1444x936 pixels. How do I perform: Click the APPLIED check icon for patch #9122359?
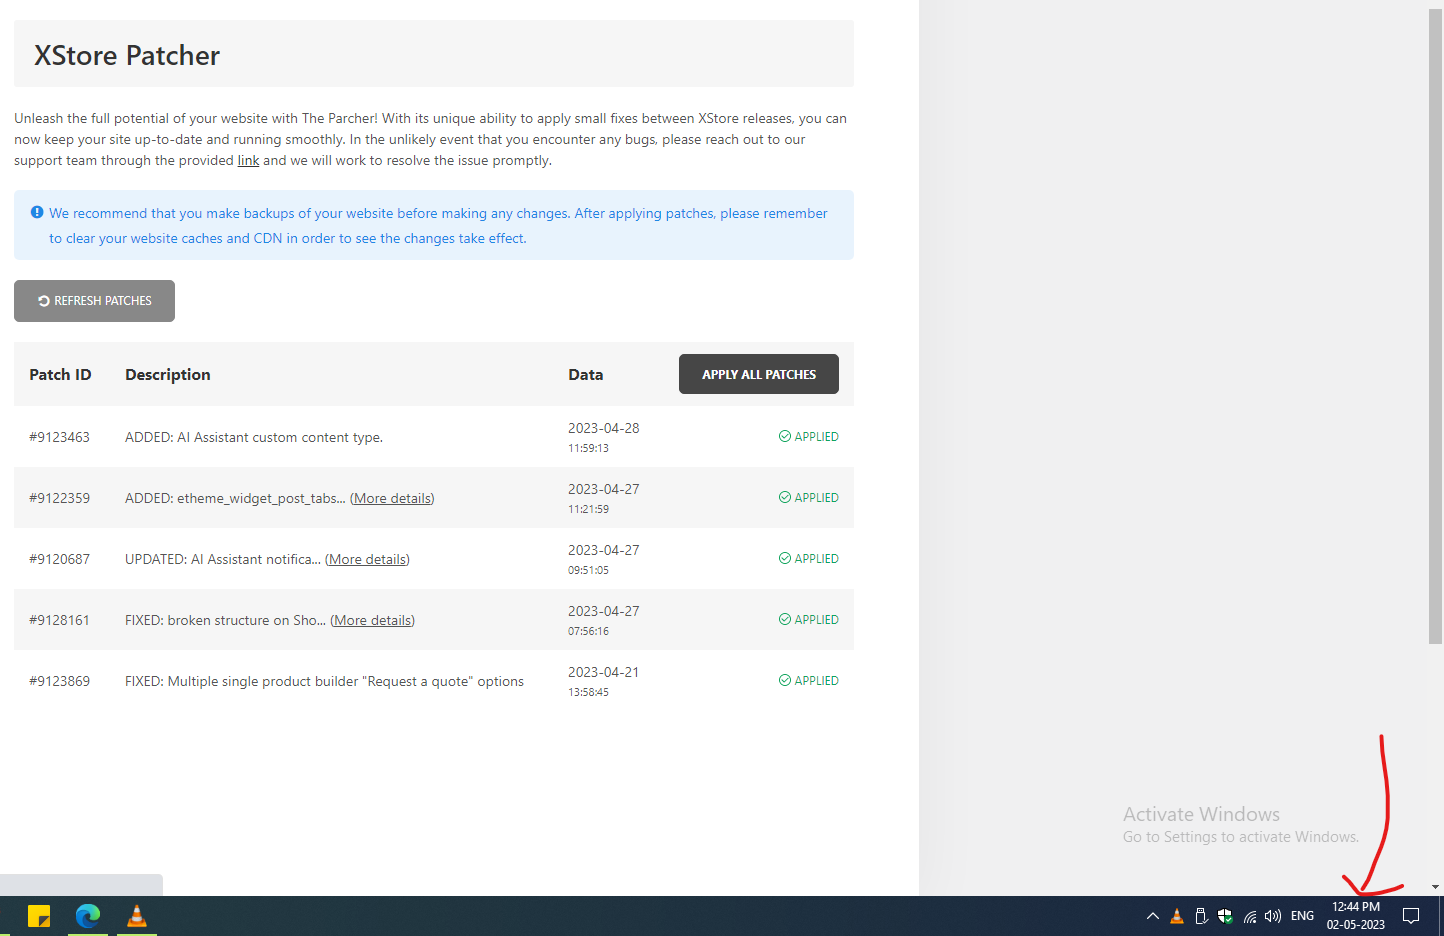tap(785, 497)
